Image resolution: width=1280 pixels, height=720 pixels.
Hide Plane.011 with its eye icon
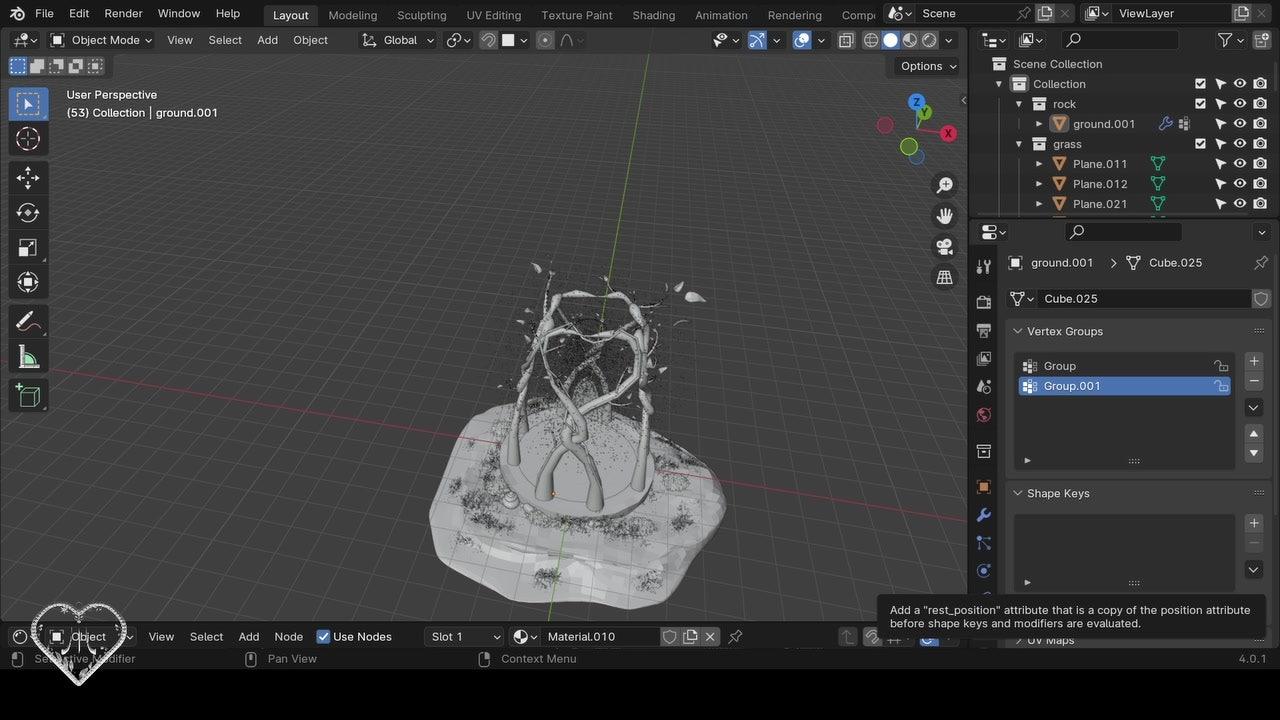pyautogui.click(x=1240, y=164)
